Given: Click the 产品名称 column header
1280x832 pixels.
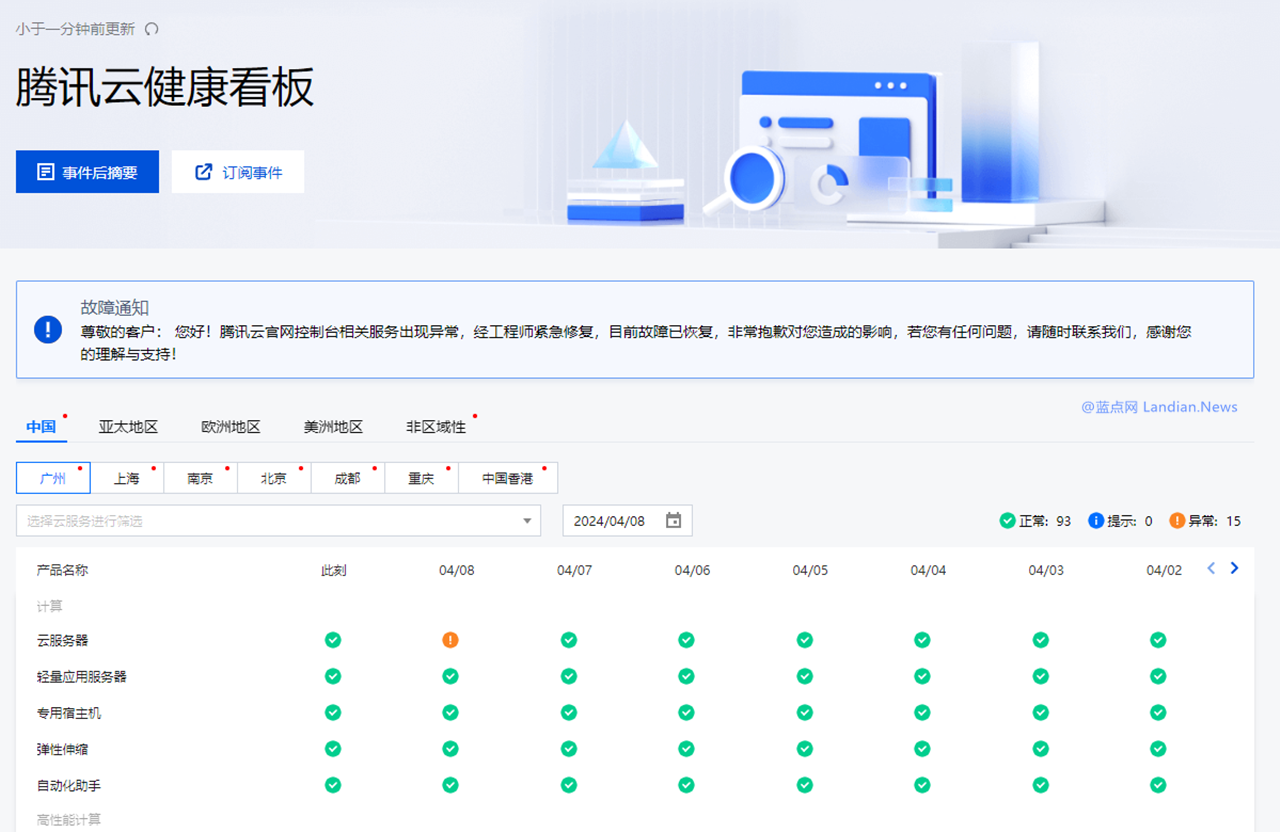Looking at the screenshot, I should click(62, 570).
